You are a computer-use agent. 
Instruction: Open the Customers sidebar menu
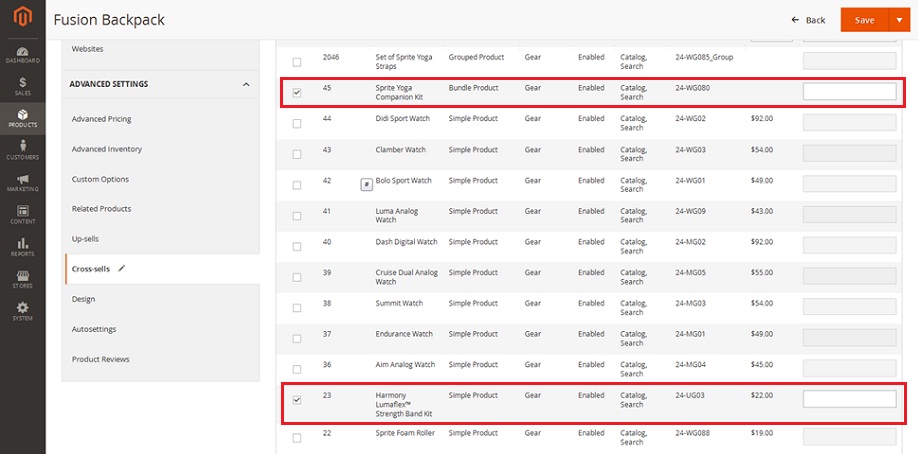(22, 151)
